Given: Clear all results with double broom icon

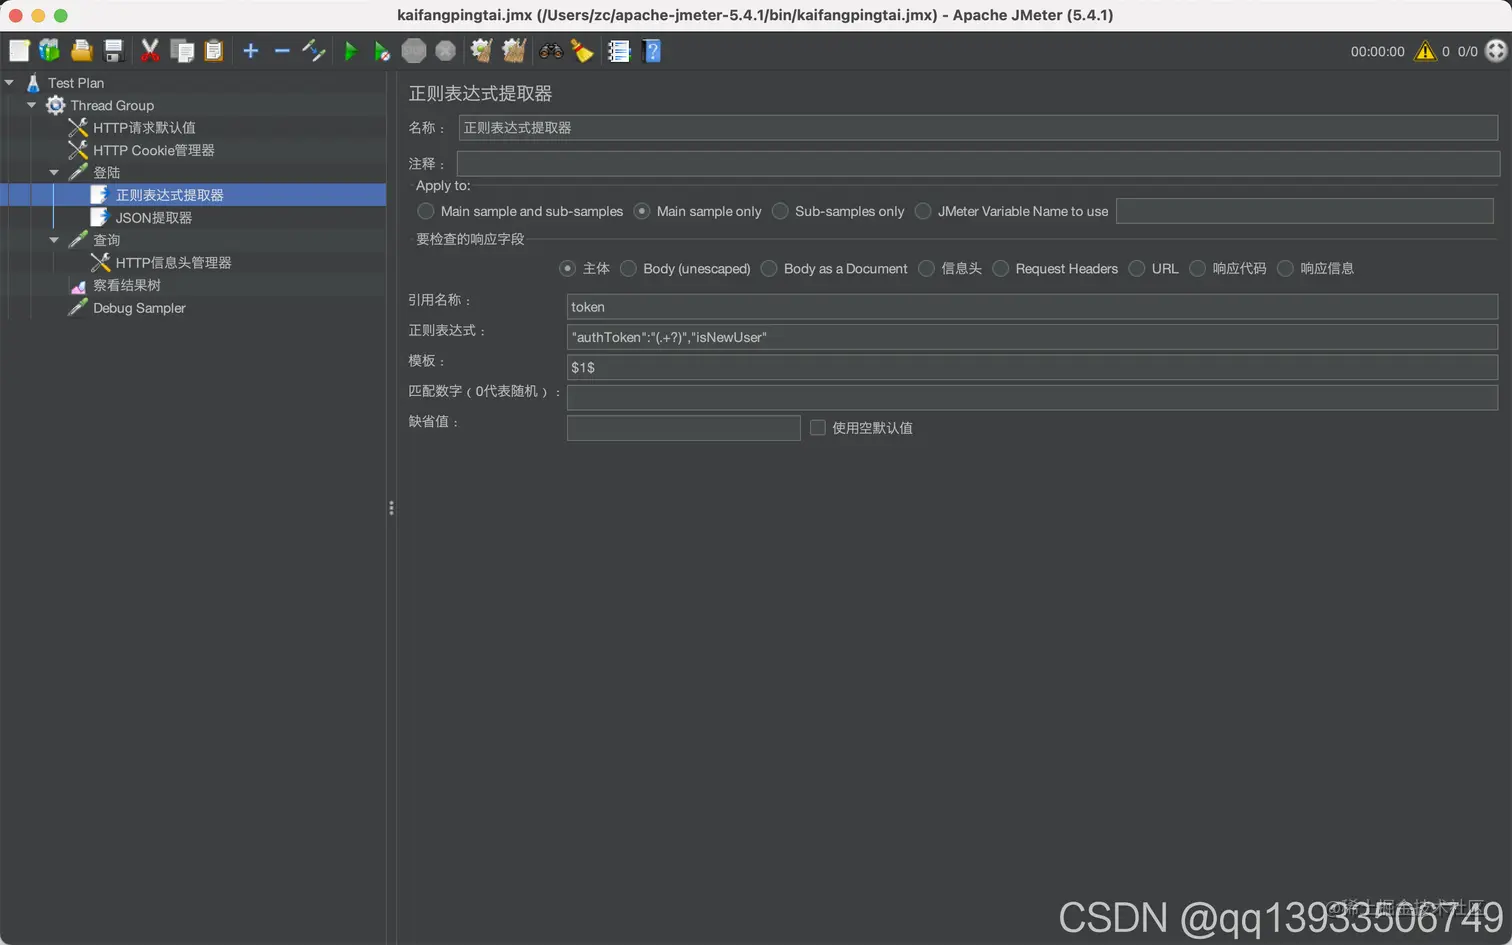Looking at the screenshot, I should tap(514, 50).
